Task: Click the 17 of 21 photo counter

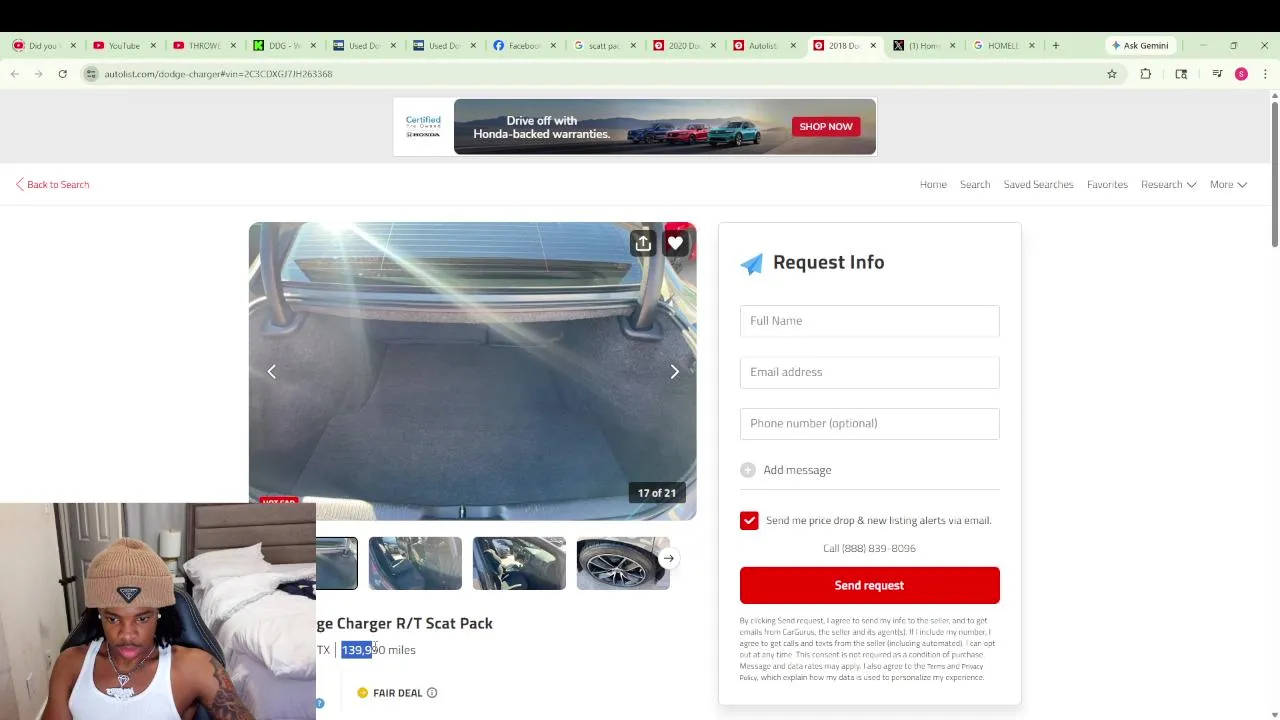Action: (656, 493)
